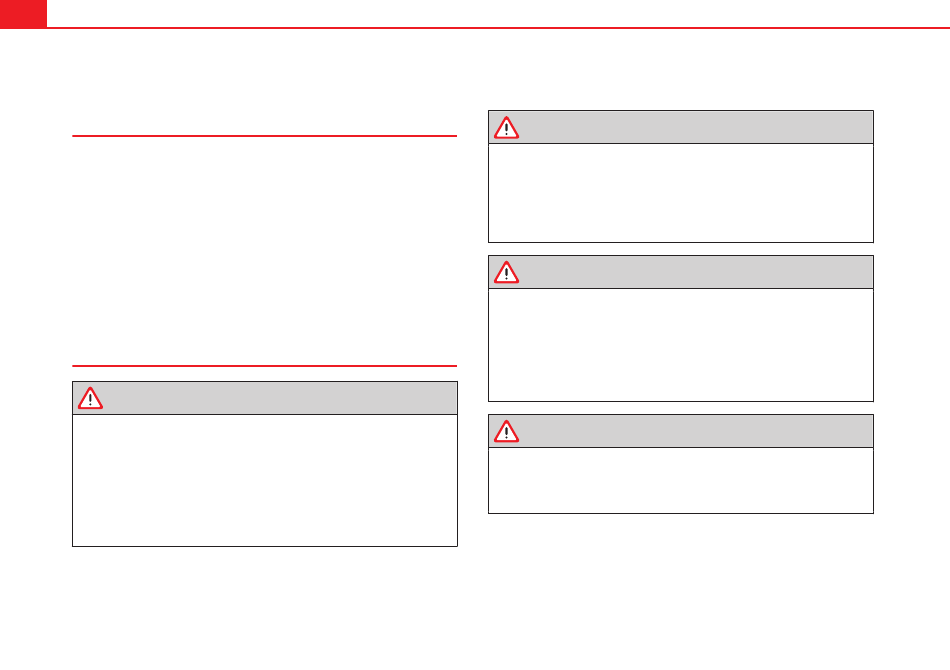
Task: Click the warning triangle in the middle right-column box
Action: 507,273
